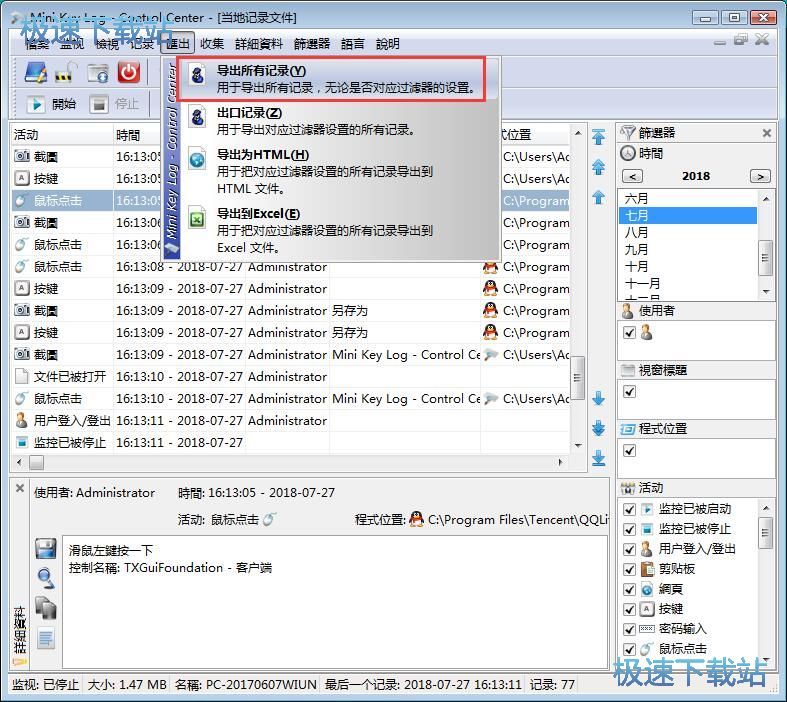Toggle the 視窗標題 filter checkbox
Viewport: 787px width, 702px height.
tap(629, 391)
